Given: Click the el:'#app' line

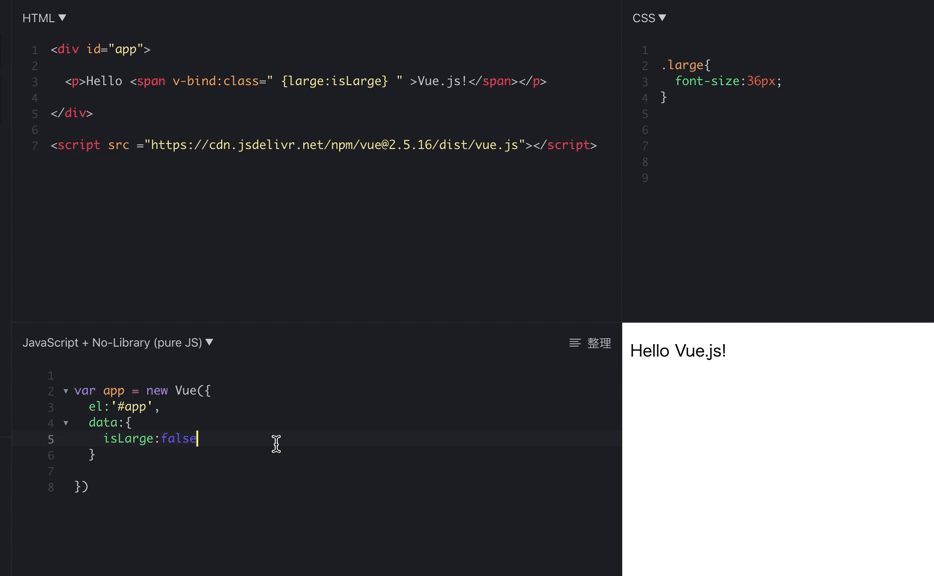Looking at the screenshot, I should point(123,407).
